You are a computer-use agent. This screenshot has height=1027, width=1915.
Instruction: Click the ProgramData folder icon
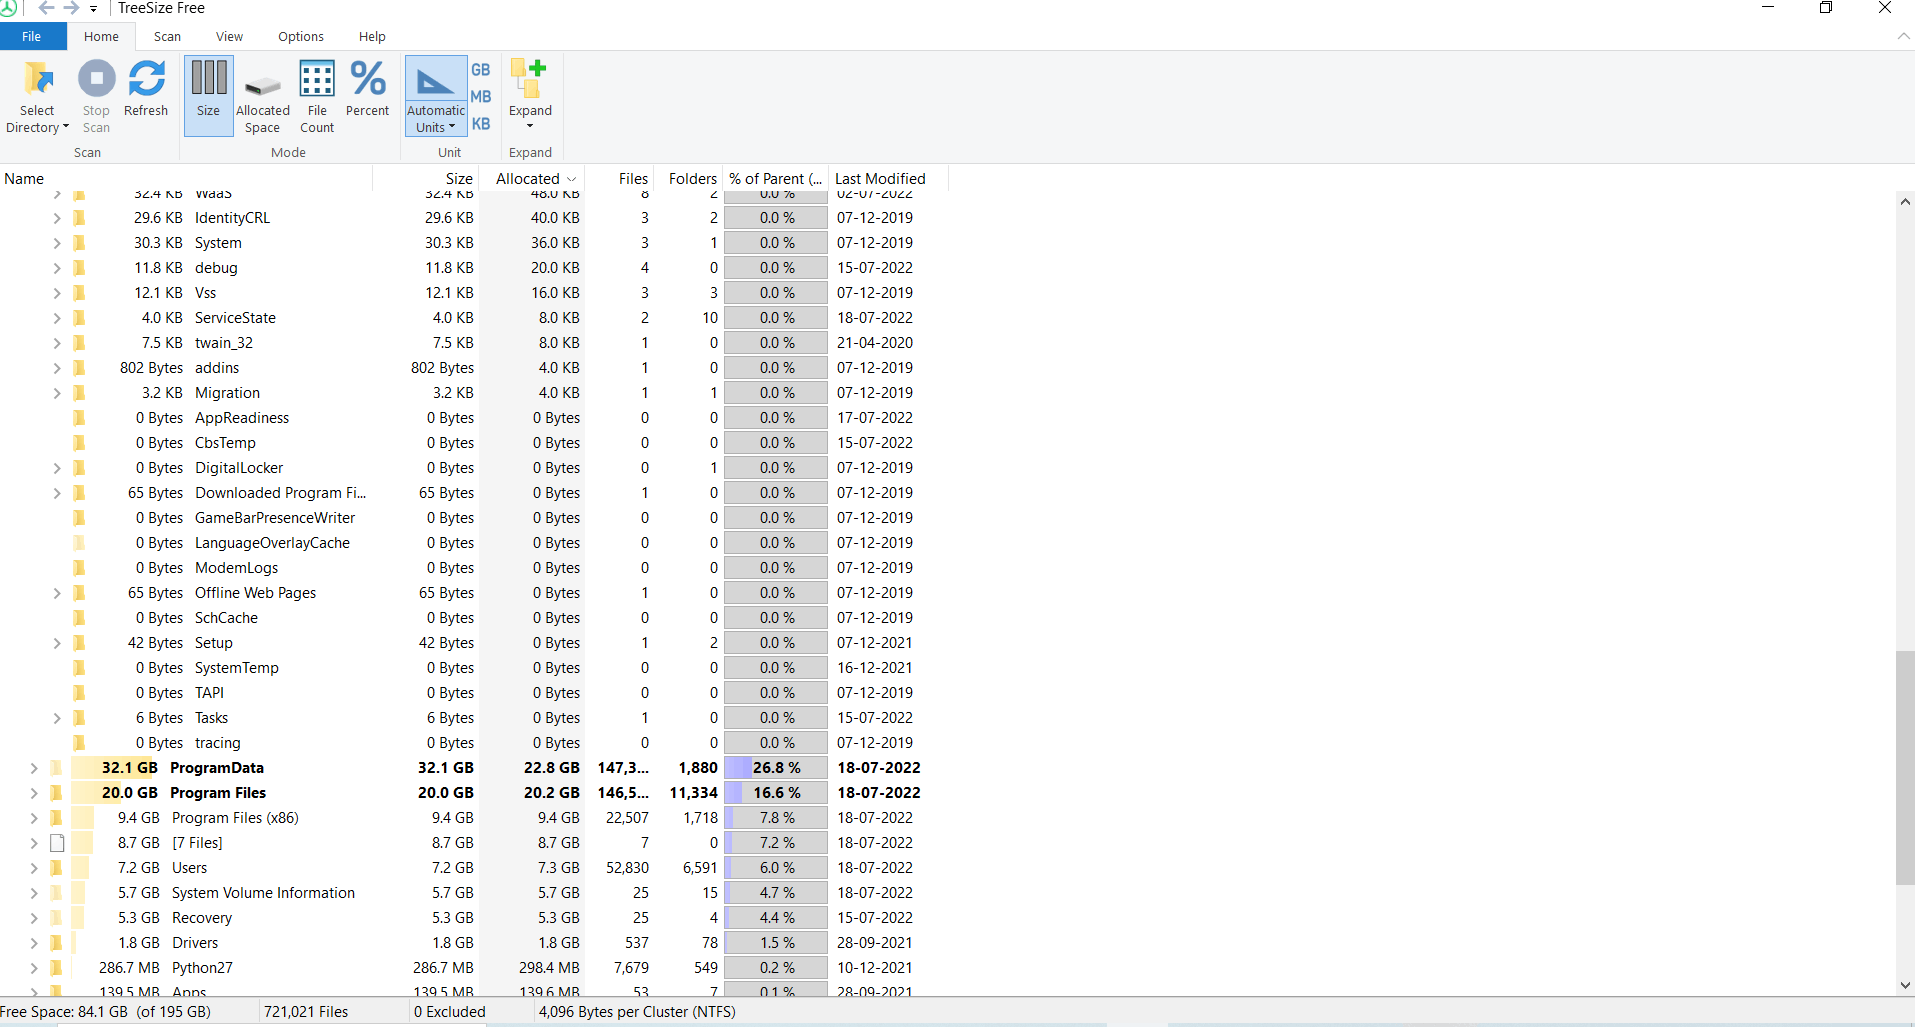tap(57, 768)
